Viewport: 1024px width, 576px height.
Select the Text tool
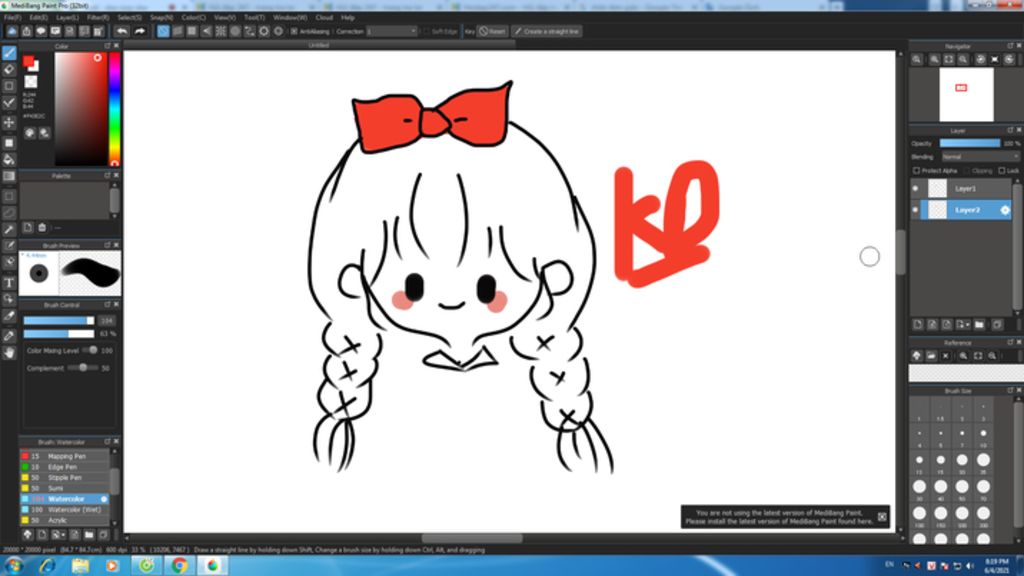point(9,283)
